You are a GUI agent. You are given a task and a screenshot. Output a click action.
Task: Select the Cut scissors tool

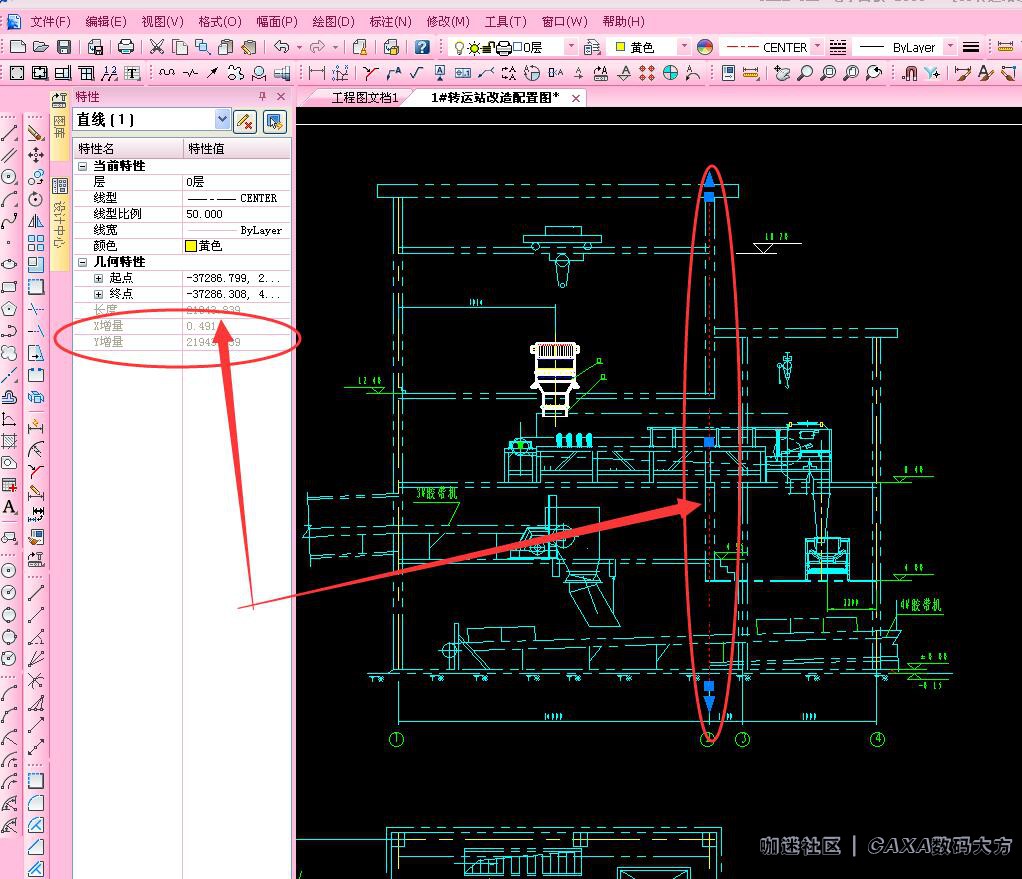pyautogui.click(x=157, y=47)
